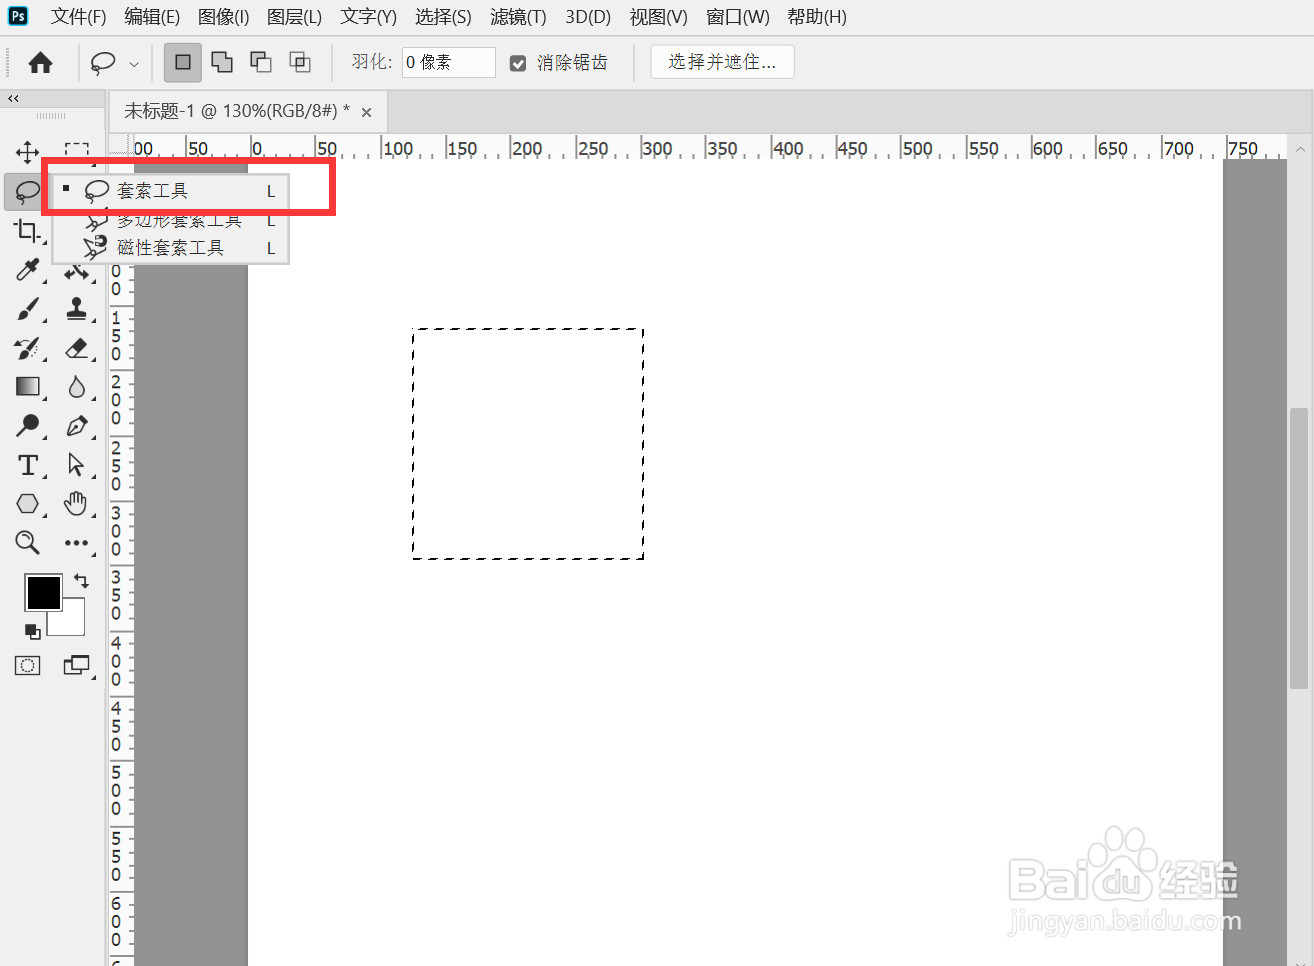Open the 选择(S) menu

coord(443,17)
